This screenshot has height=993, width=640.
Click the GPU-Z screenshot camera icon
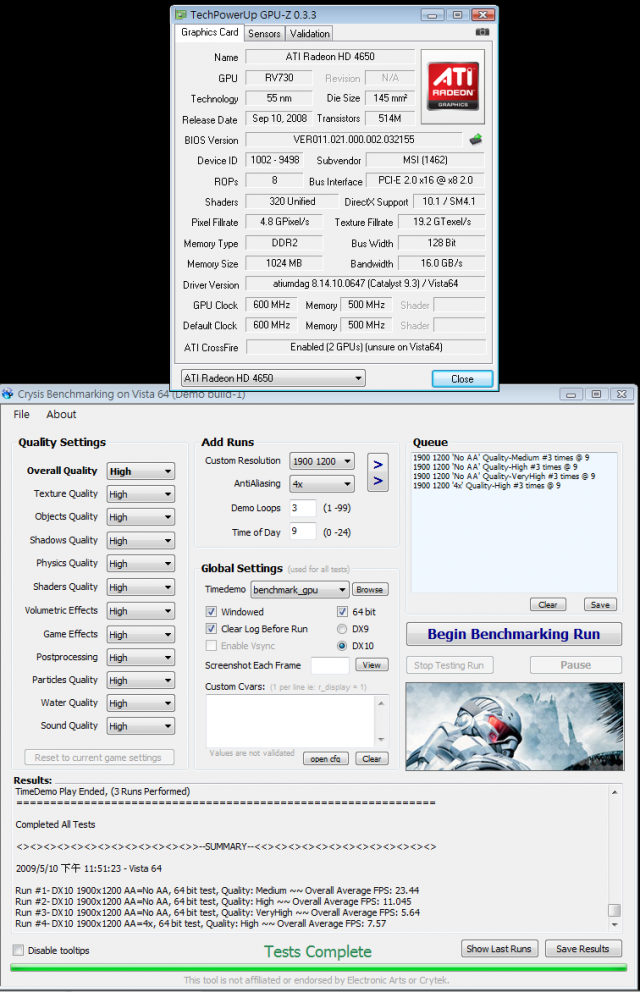coord(482,32)
